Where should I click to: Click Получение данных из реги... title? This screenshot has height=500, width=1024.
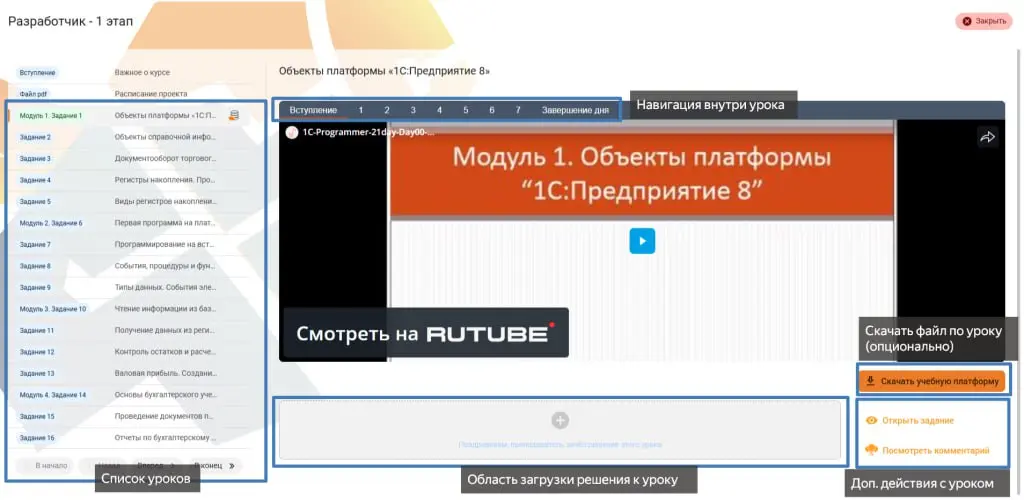(165, 330)
